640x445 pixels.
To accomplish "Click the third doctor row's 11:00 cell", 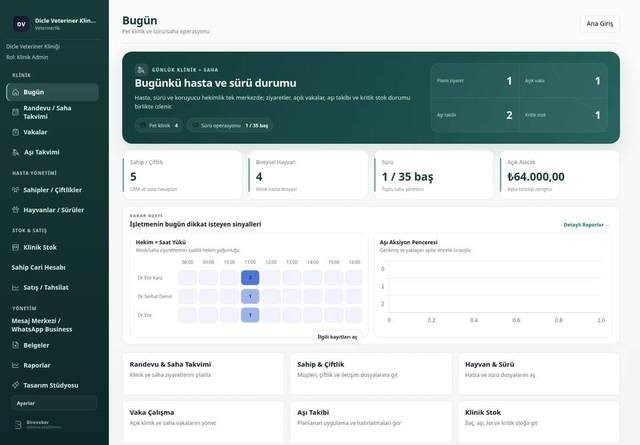I will [250, 315].
